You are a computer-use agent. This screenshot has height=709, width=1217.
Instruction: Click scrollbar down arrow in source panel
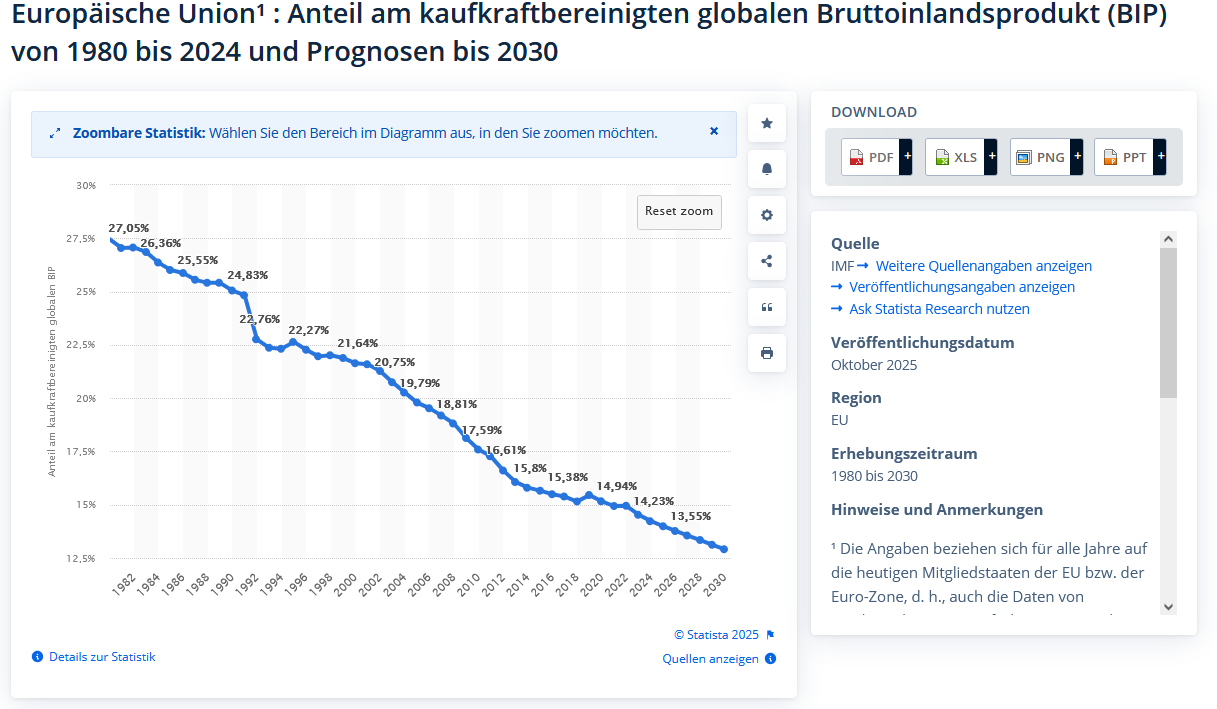click(x=1168, y=606)
